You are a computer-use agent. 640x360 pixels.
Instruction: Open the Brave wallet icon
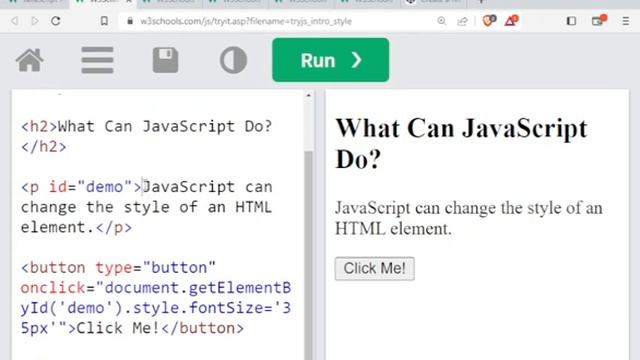[x=598, y=20]
